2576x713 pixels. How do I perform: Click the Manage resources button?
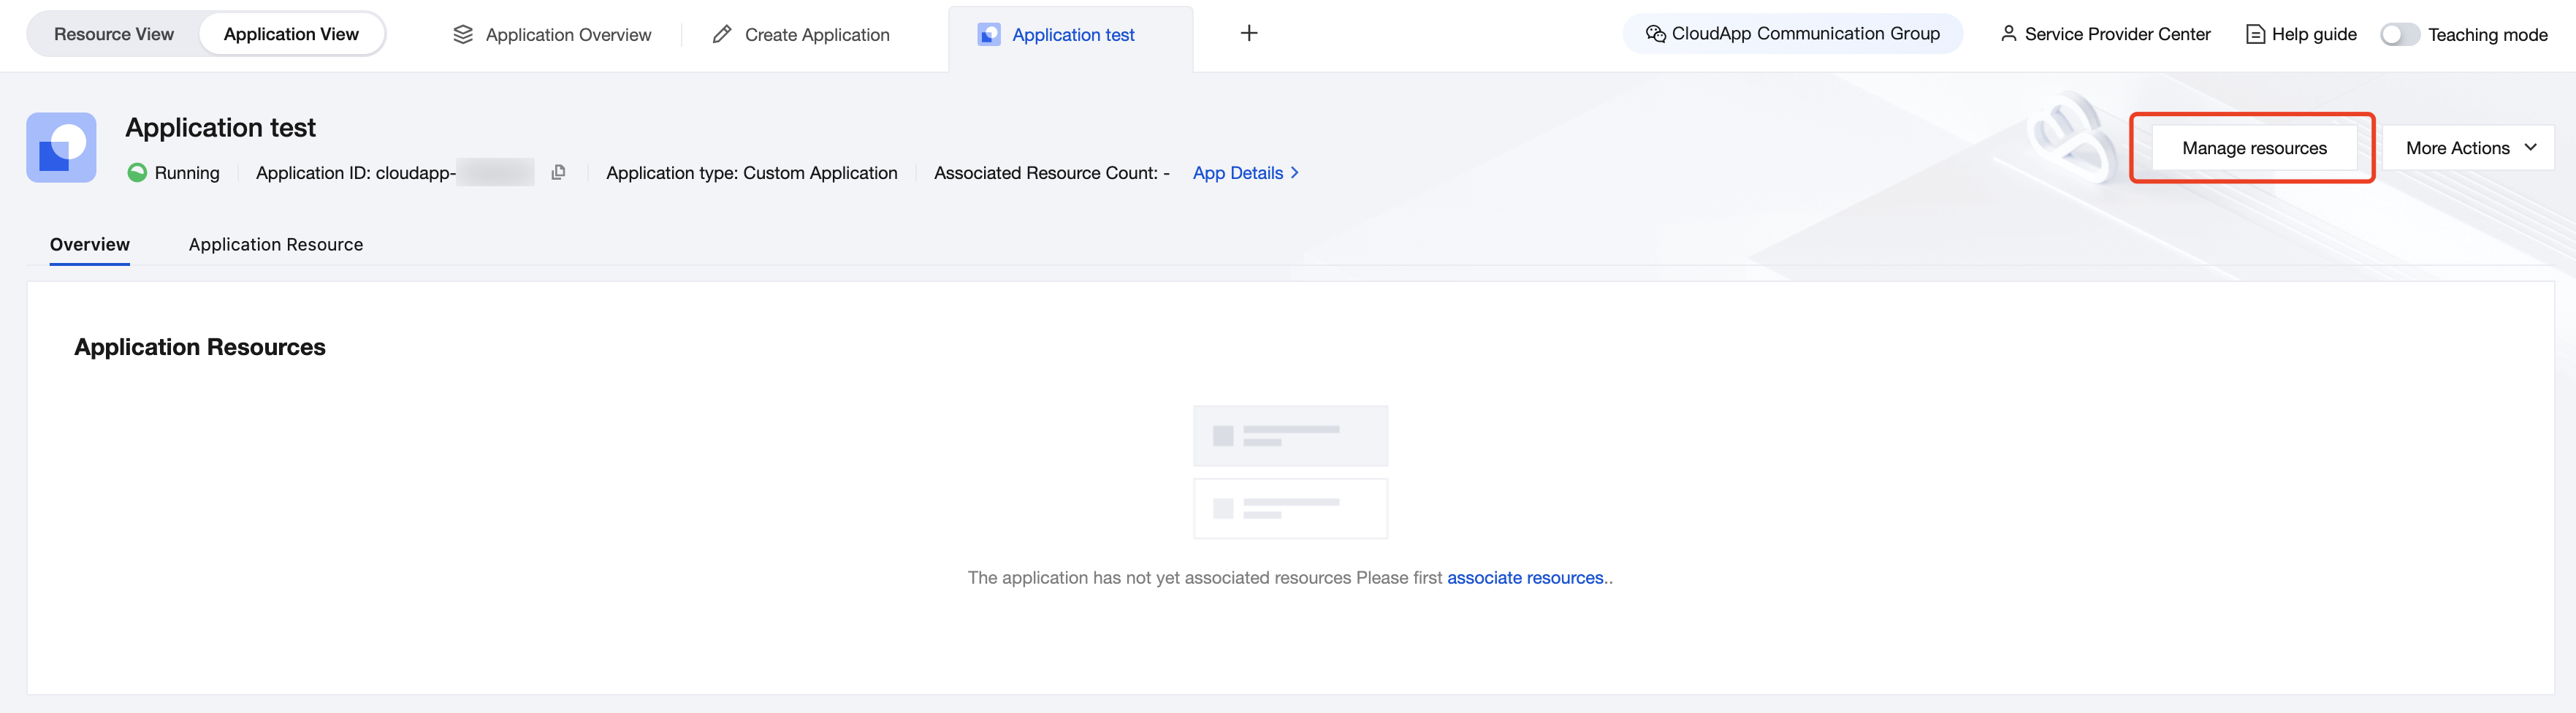coord(2254,148)
